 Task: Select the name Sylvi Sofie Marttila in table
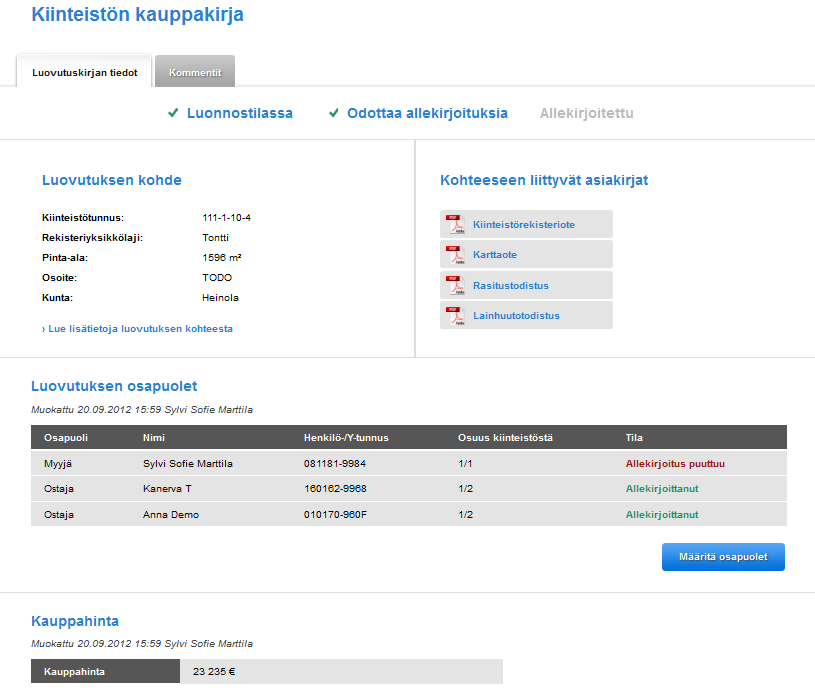(x=188, y=463)
